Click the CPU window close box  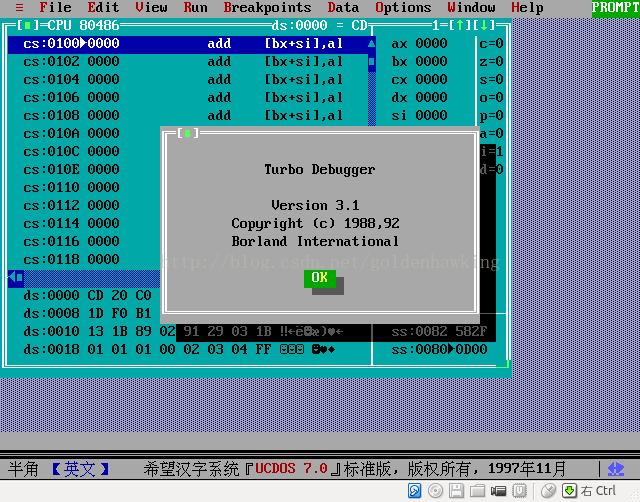[x=28, y=26]
